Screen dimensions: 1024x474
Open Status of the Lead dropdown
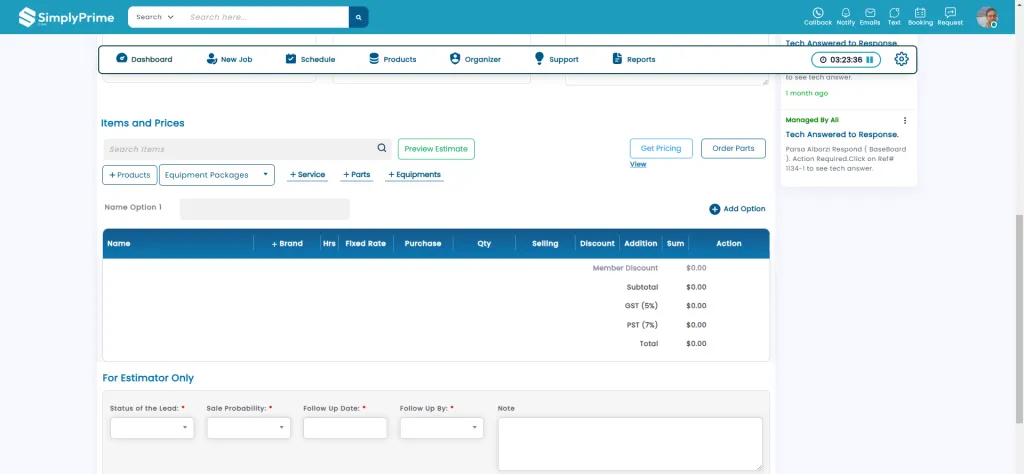point(152,428)
